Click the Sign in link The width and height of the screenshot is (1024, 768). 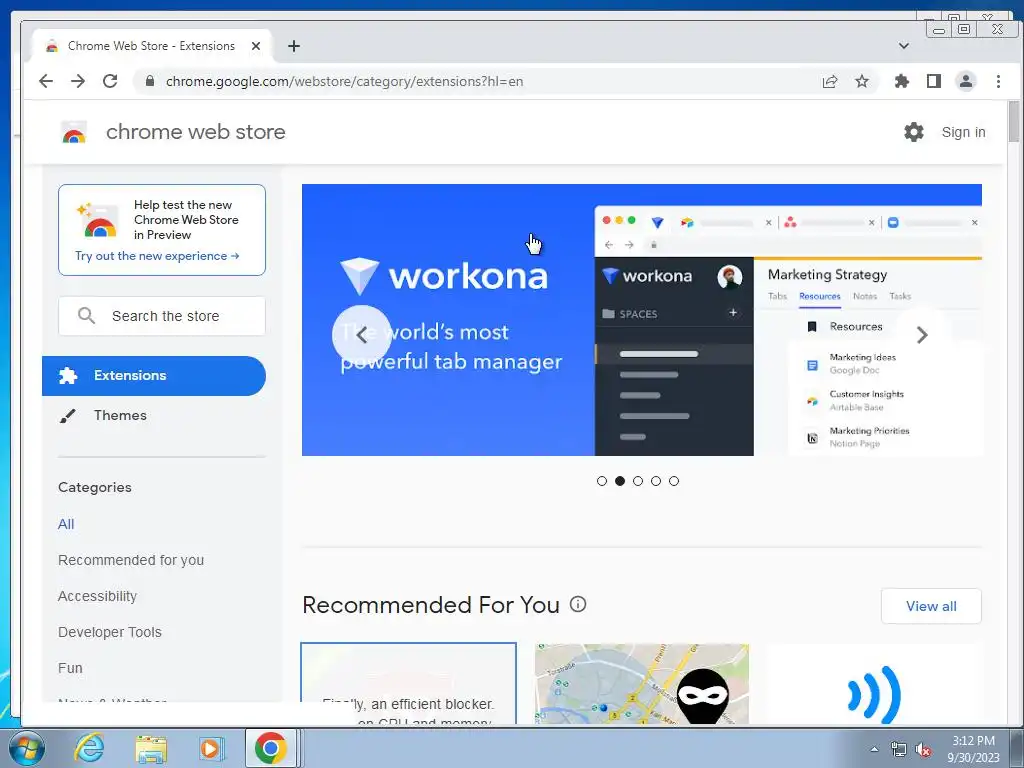pos(963,132)
